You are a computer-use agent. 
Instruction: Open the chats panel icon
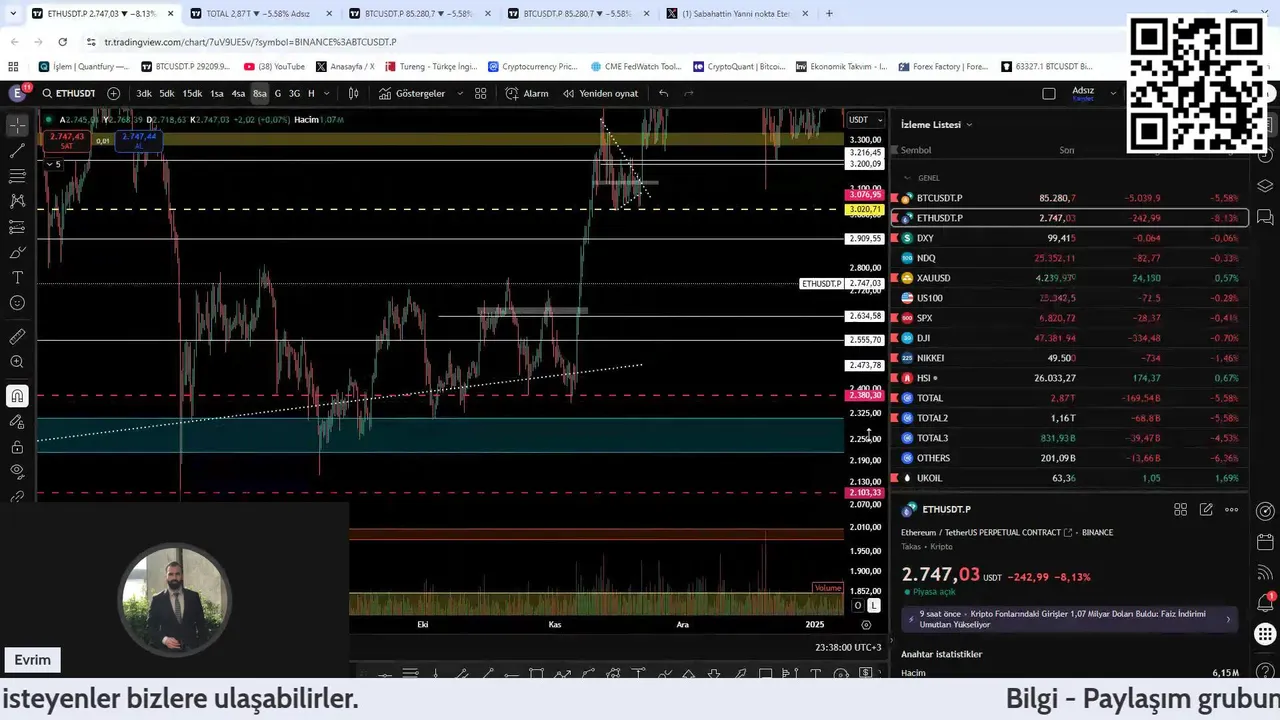pos(1265,217)
